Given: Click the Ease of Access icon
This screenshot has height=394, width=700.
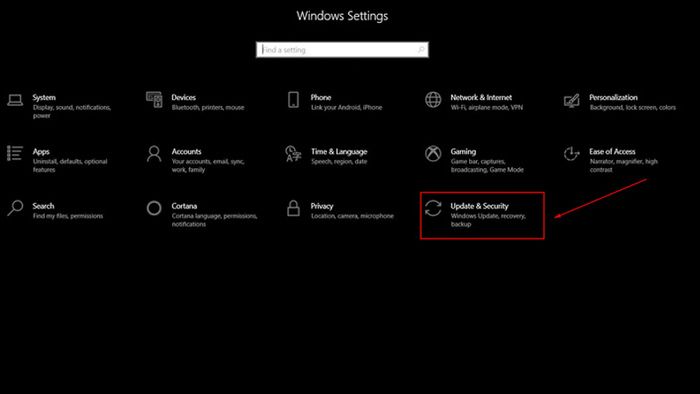Looking at the screenshot, I should click(572, 154).
